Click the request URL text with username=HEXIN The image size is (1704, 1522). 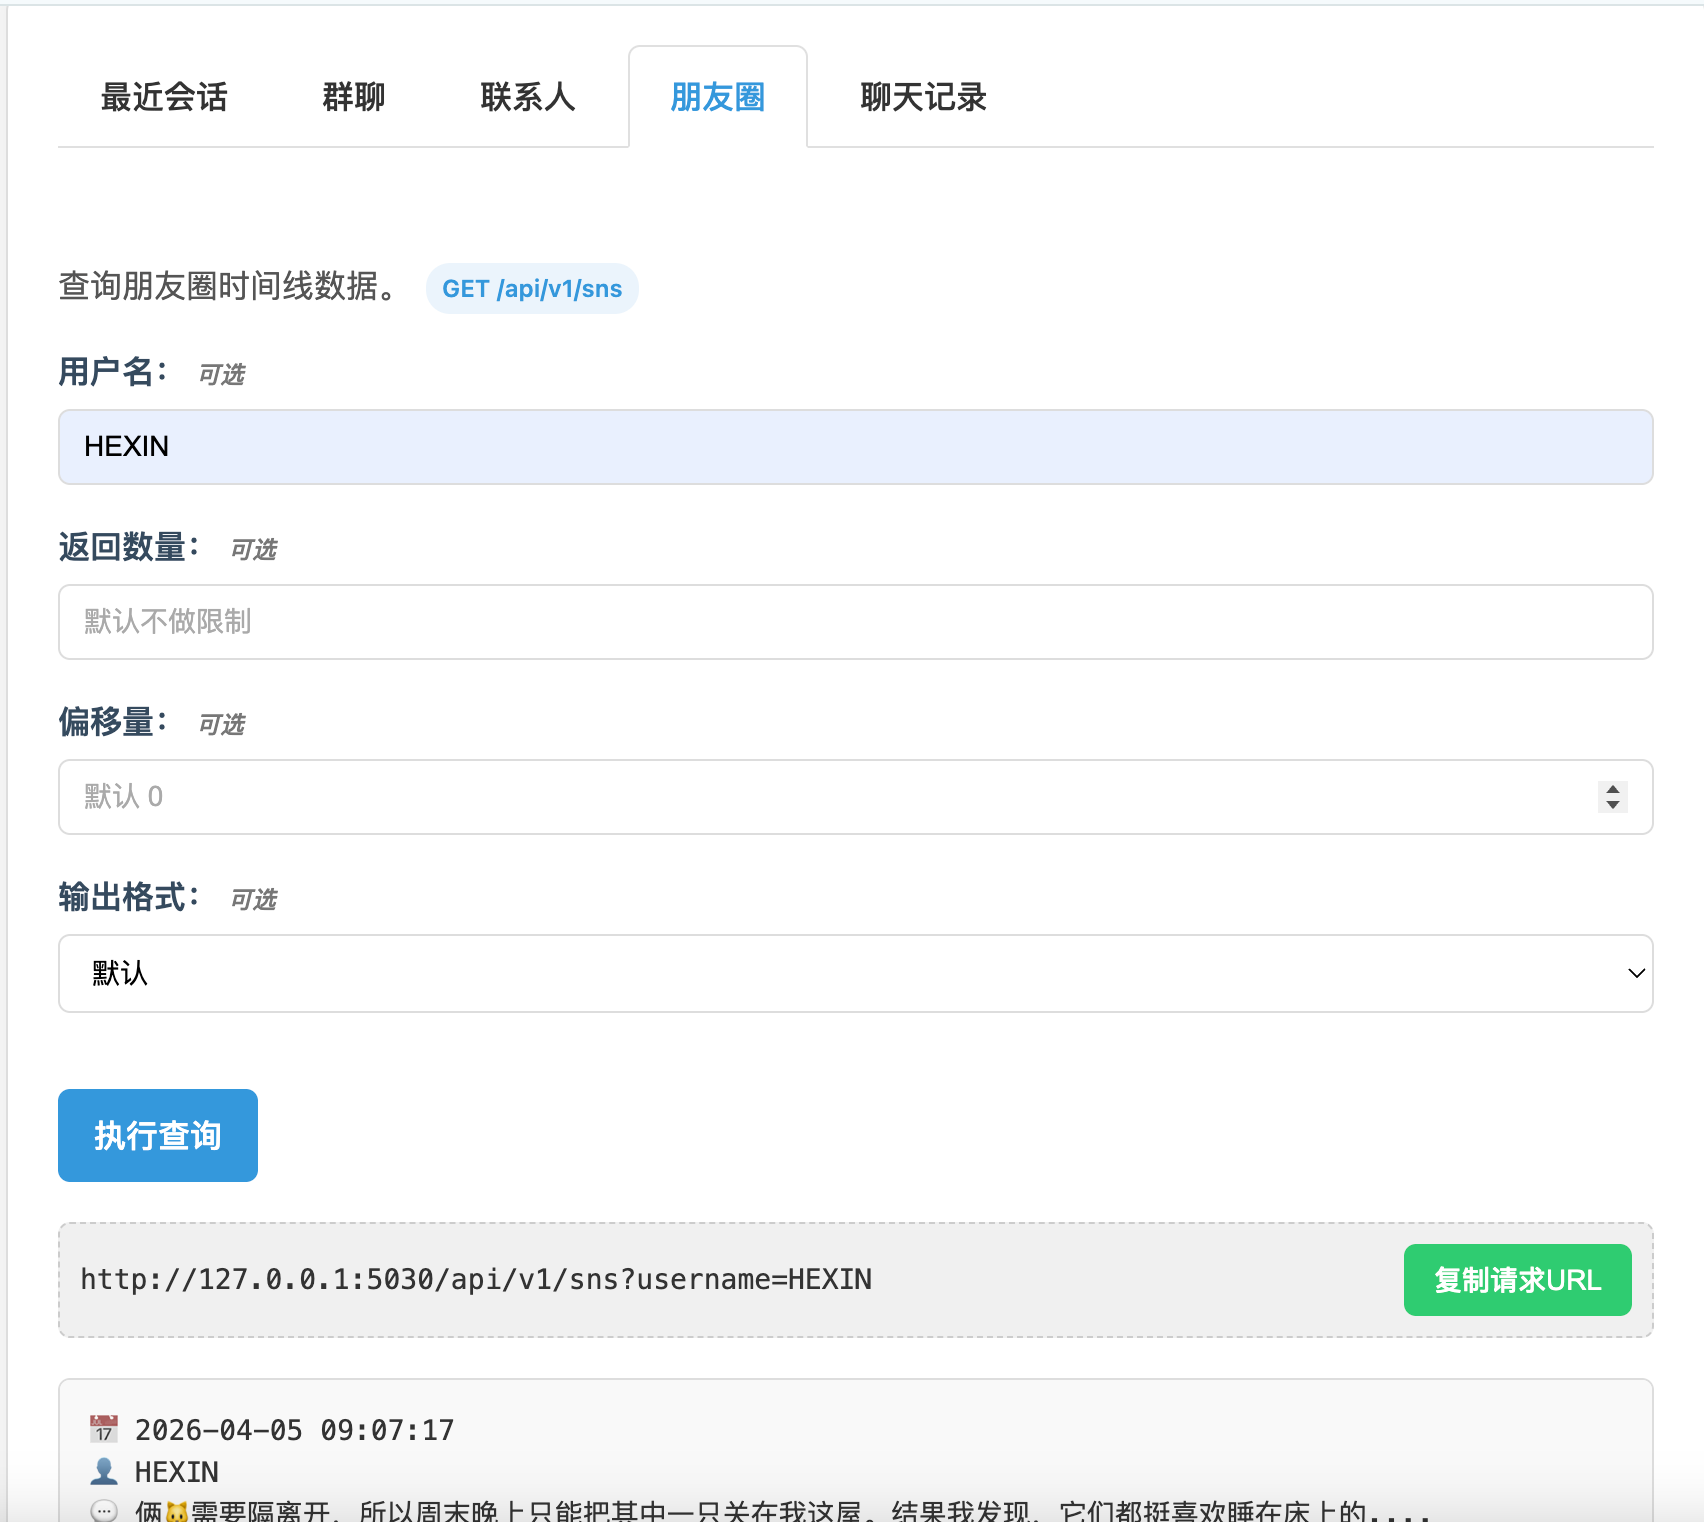point(476,1280)
